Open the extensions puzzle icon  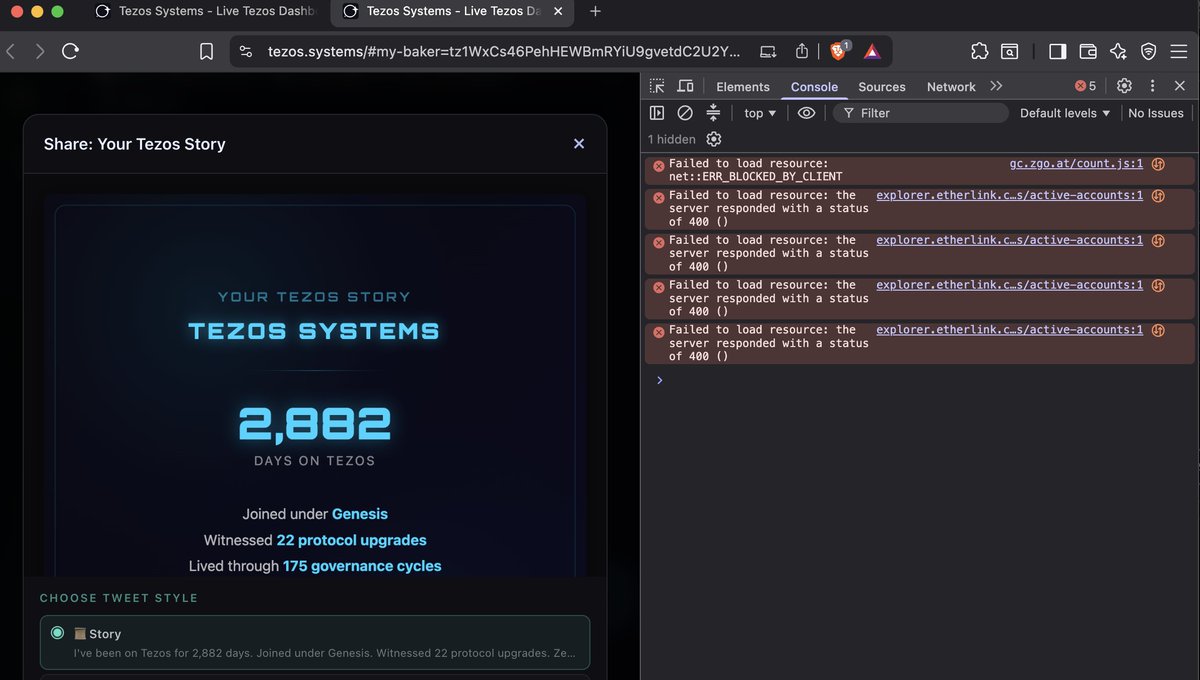(980, 51)
